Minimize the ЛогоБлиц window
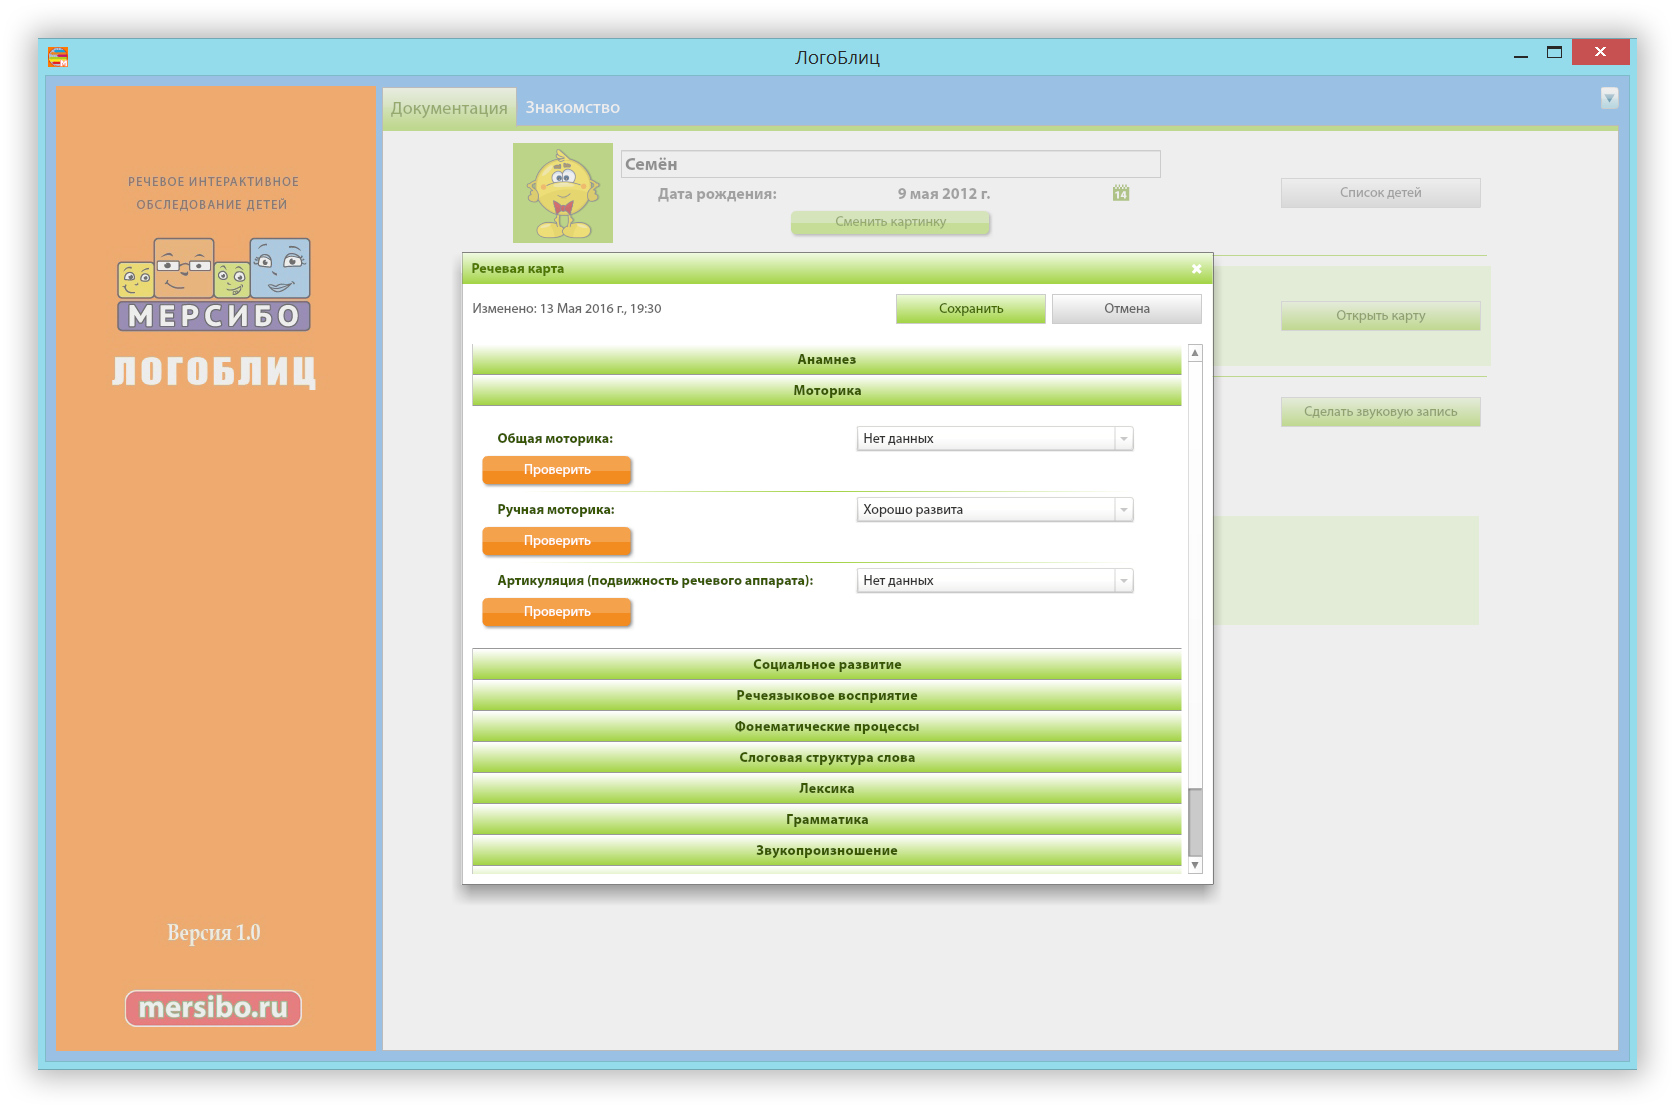This screenshot has height=1108, width=1675. (x=1521, y=55)
